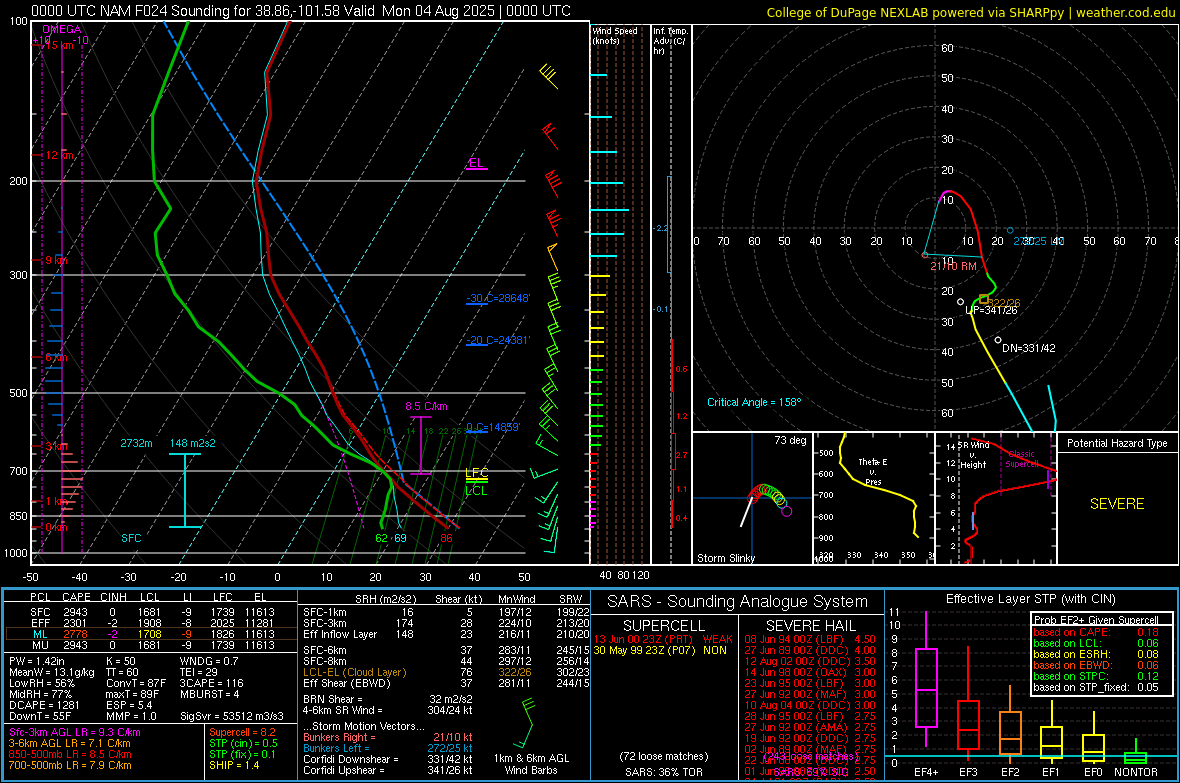Click the Effective Layer STP (with CIN) title
1180x783 pixels.
(1030, 599)
